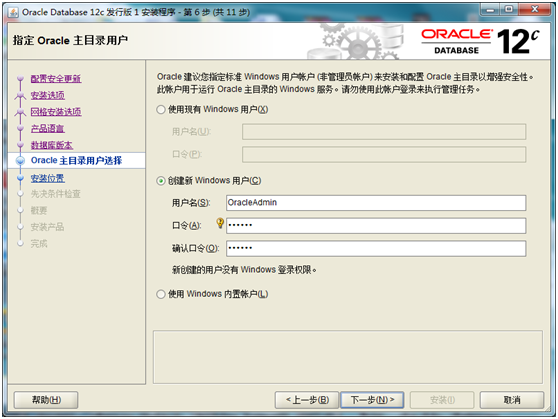Click the 帮助(H) button
Viewport: 558px width, 419px height.
(x=46, y=400)
